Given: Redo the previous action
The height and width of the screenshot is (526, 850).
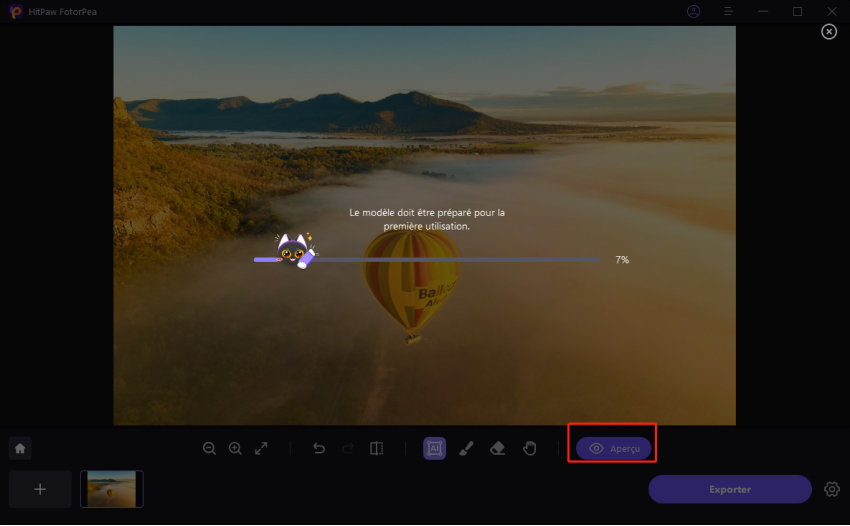Looking at the screenshot, I should tap(346, 449).
